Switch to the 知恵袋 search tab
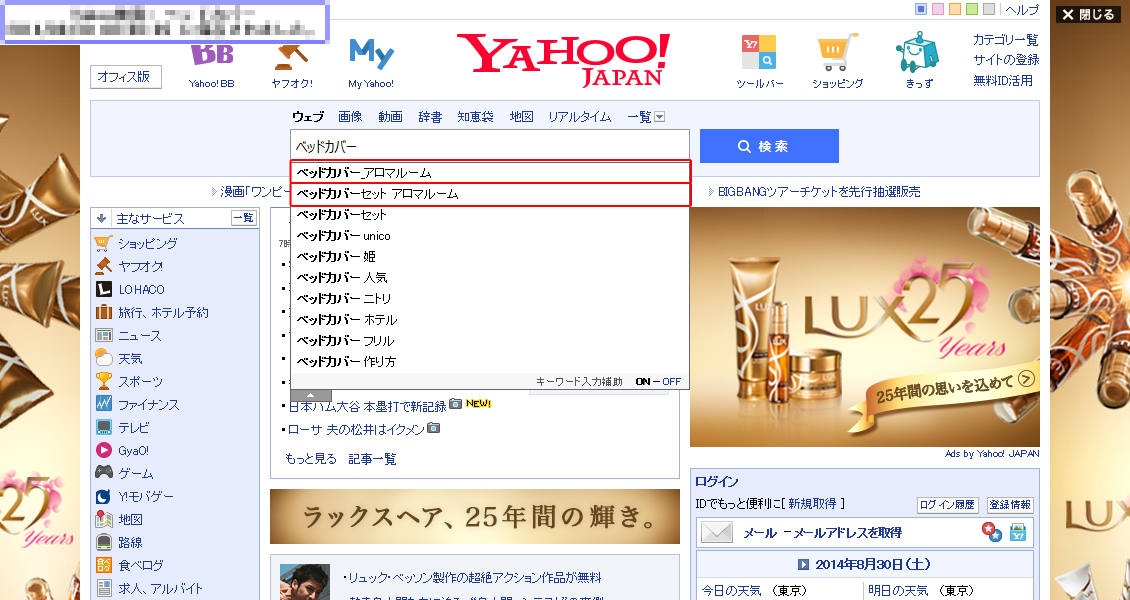1130x600 pixels. click(476, 117)
